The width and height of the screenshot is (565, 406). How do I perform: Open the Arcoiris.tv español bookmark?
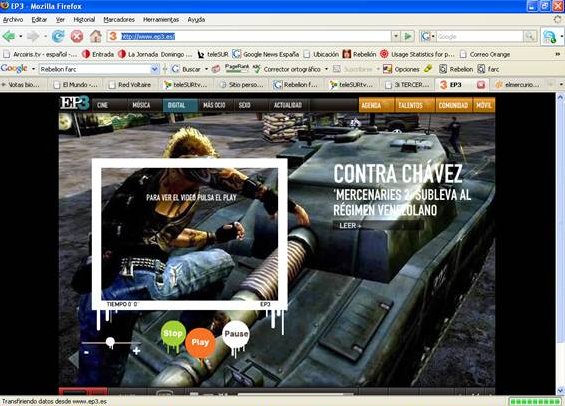click(40, 54)
